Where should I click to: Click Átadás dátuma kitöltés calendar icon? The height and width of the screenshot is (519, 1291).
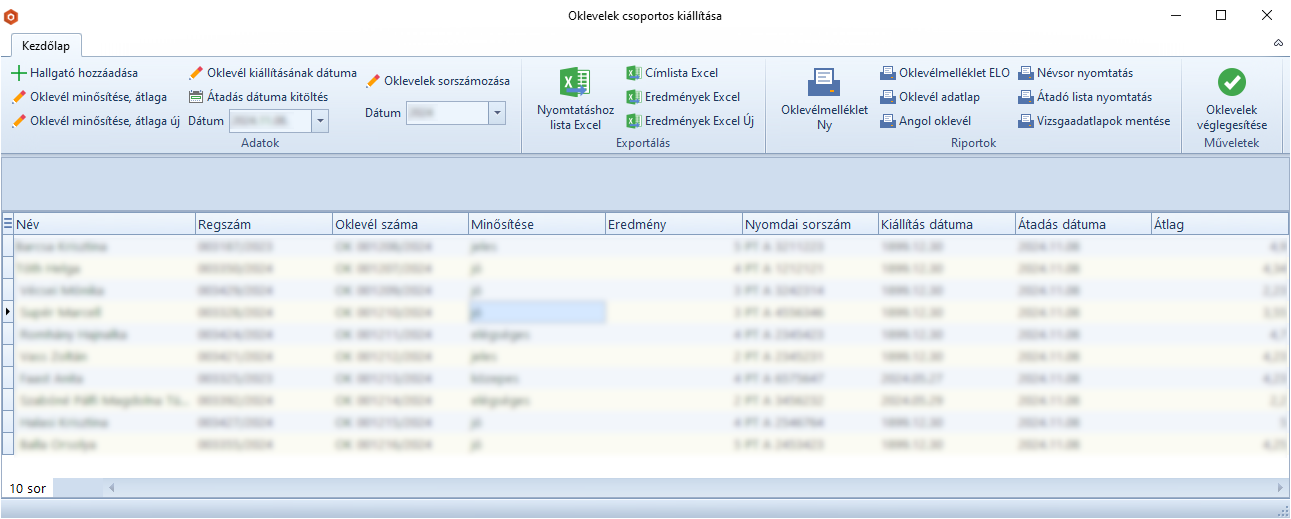coord(196,97)
